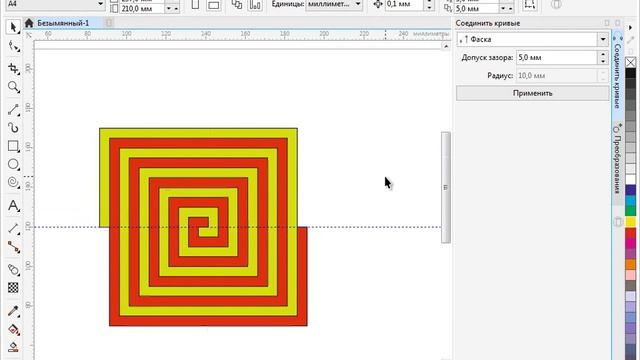This screenshot has height=360, width=640.
Task: Open the A4 page size dropdown
Action: tap(100, 4)
